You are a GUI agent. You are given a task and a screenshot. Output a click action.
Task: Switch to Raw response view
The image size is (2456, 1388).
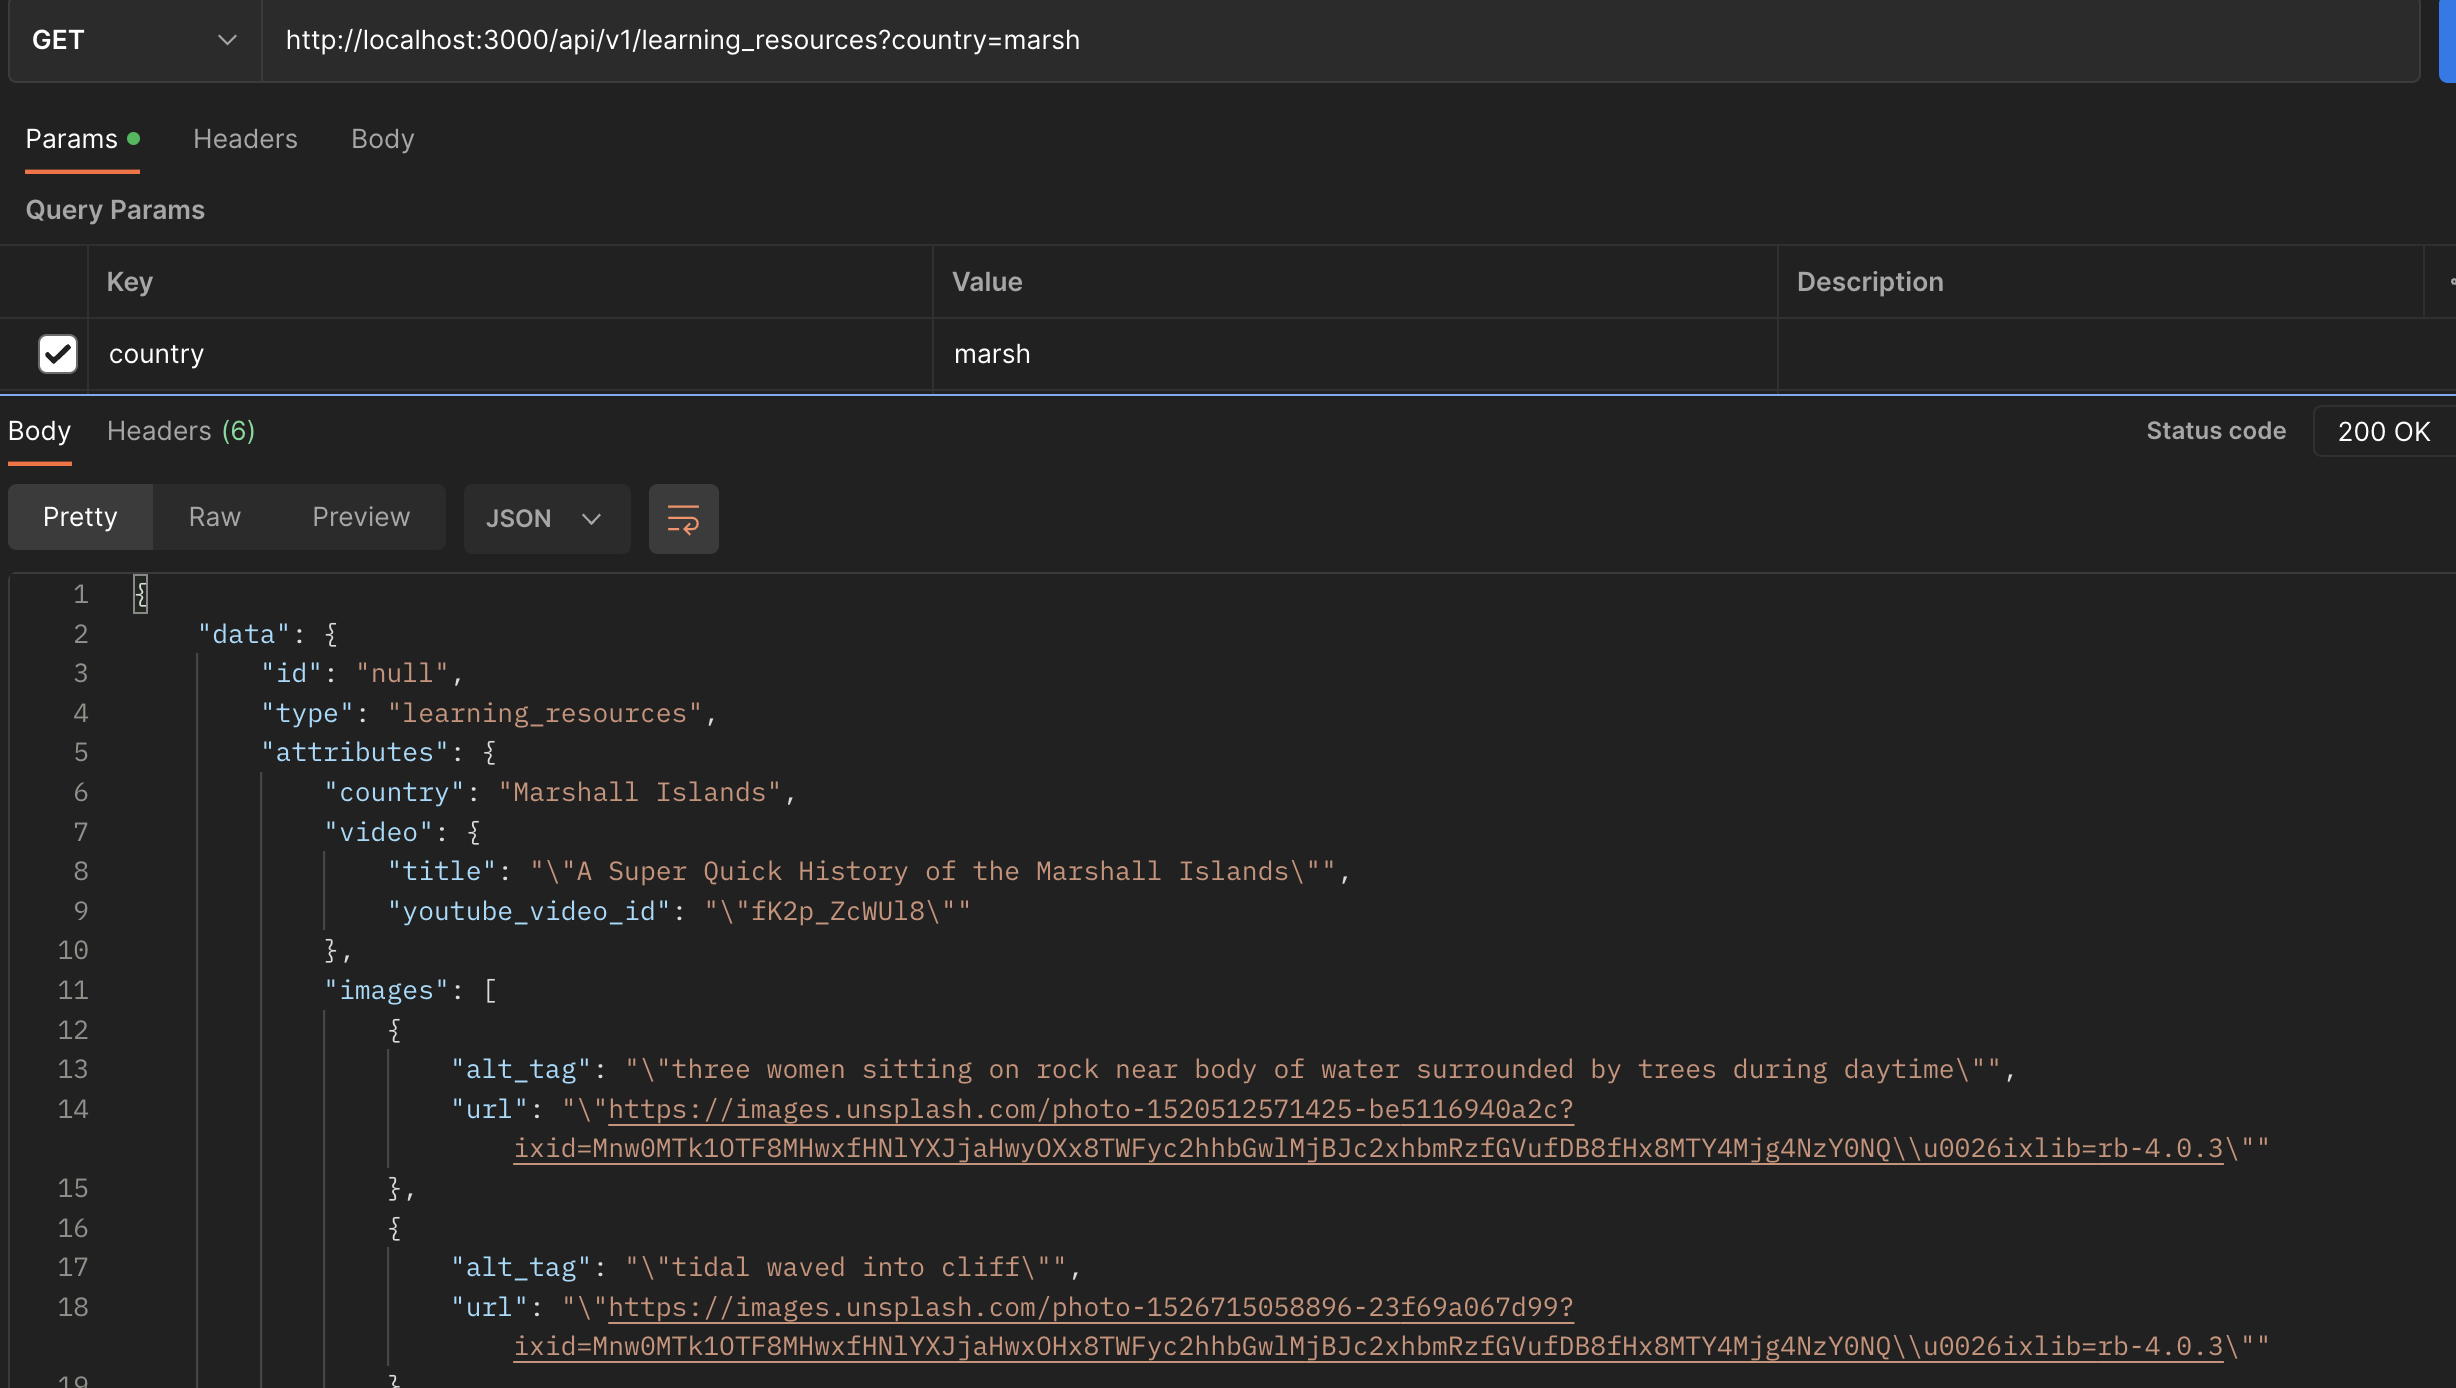click(214, 517)
